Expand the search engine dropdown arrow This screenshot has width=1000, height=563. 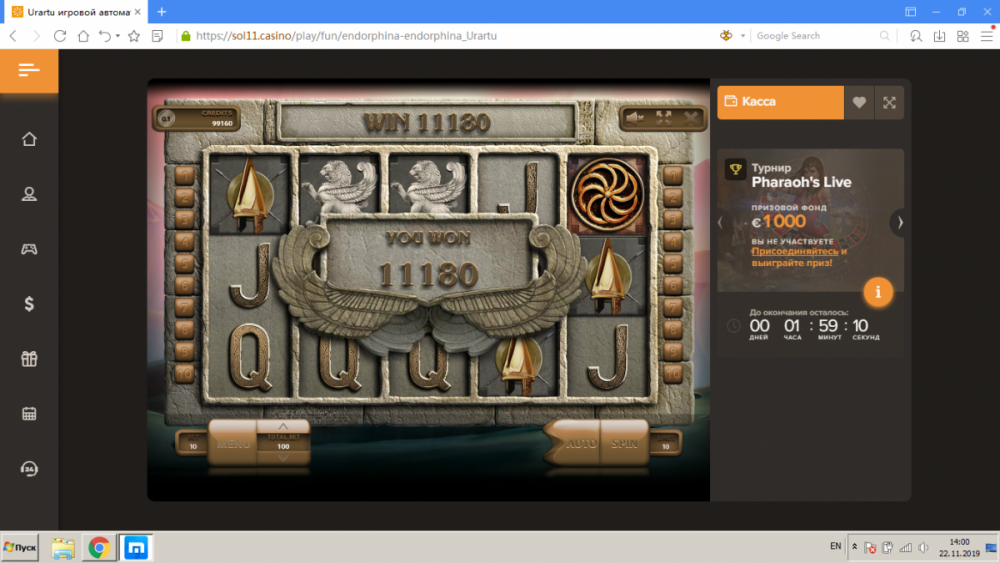tap(743, 36)
